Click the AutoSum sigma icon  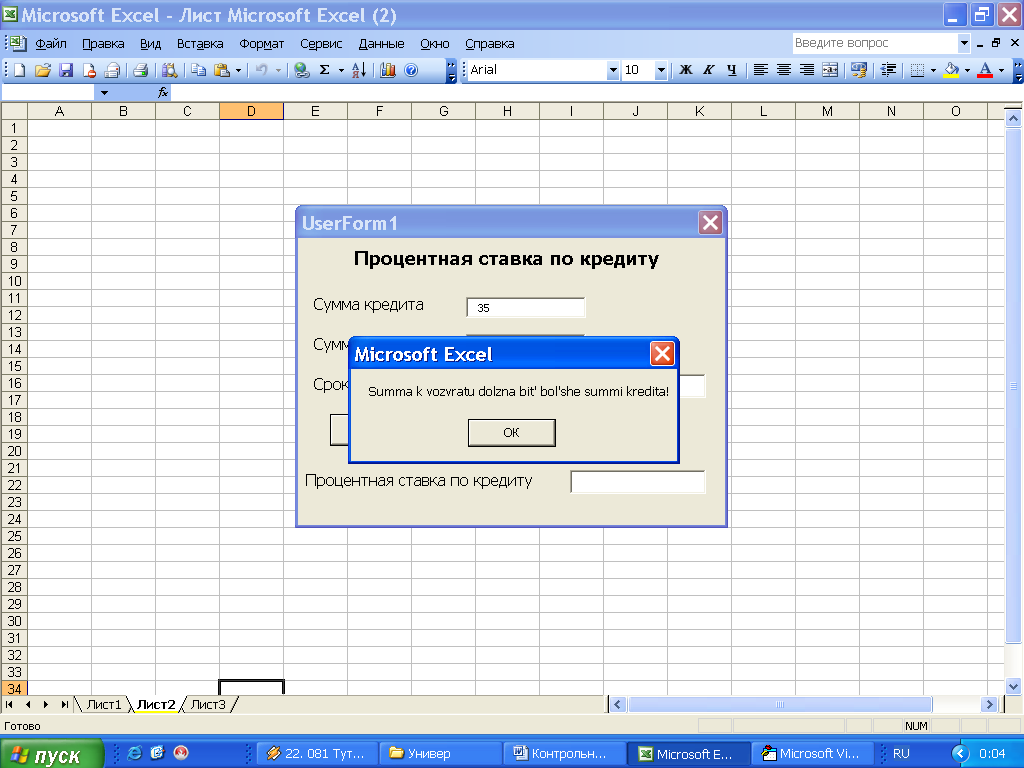click(x=325, y=70)
